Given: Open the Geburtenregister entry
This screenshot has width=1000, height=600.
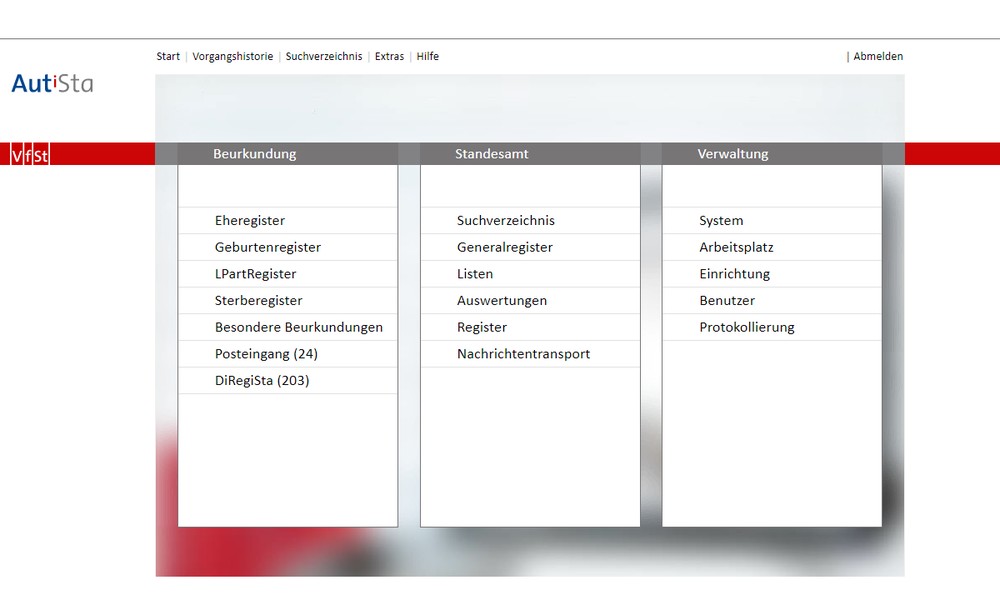Looking at the screenshot, I should [268, 247].
